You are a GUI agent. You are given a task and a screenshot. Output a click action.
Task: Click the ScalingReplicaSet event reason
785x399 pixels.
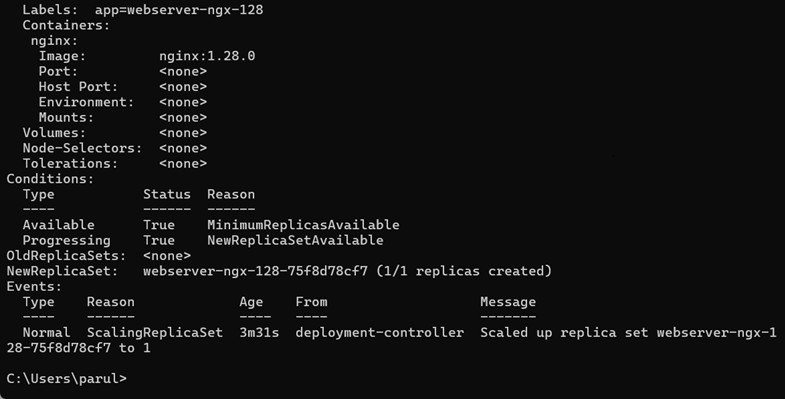pos(155,332)
